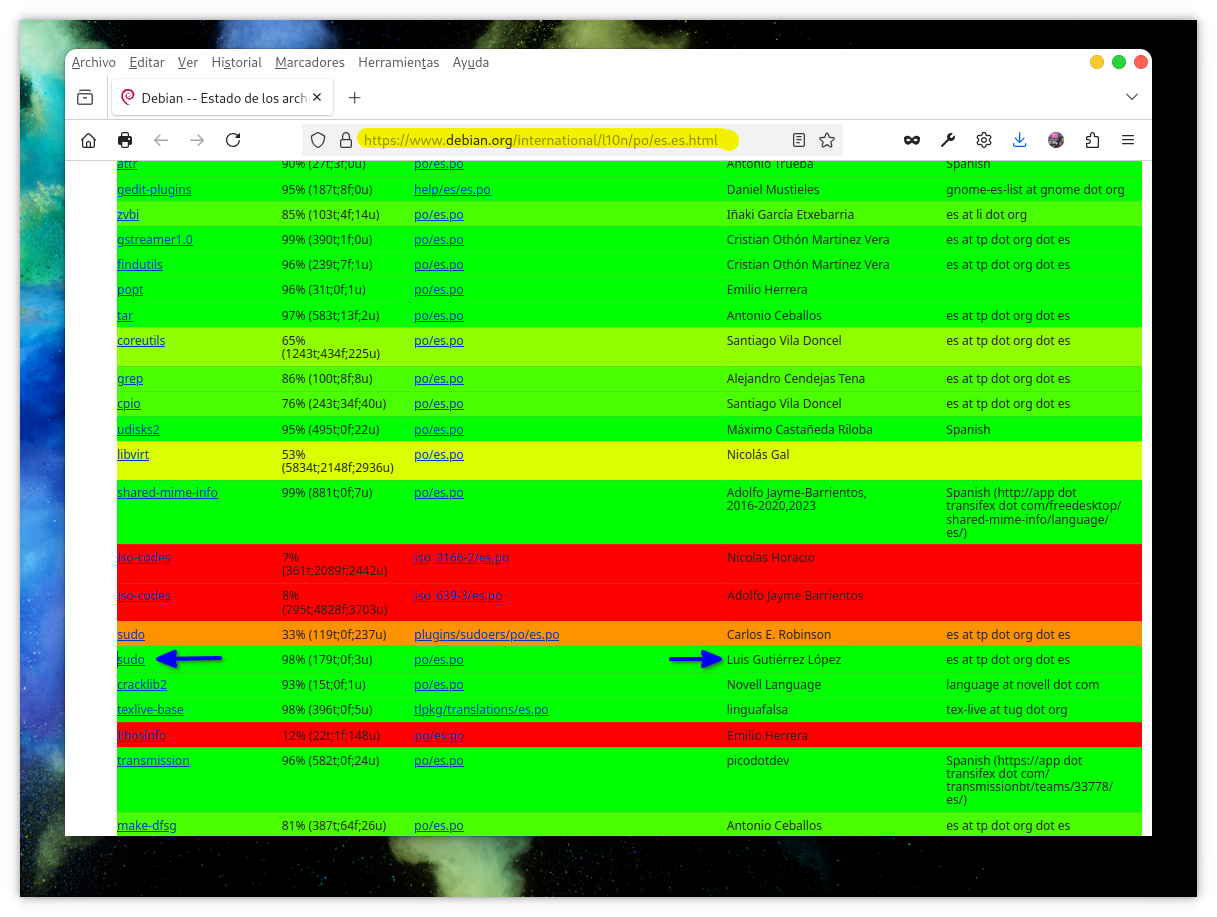Open settings via the gear icon

984,140
